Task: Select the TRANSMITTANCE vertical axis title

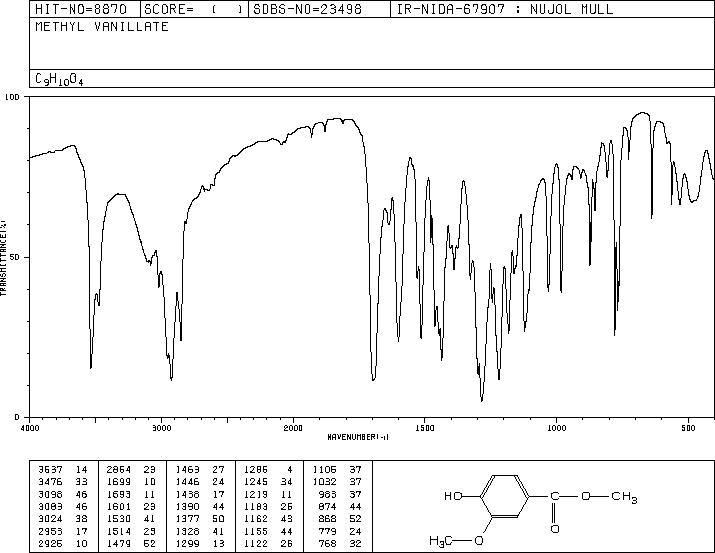Action: (4, 257)
